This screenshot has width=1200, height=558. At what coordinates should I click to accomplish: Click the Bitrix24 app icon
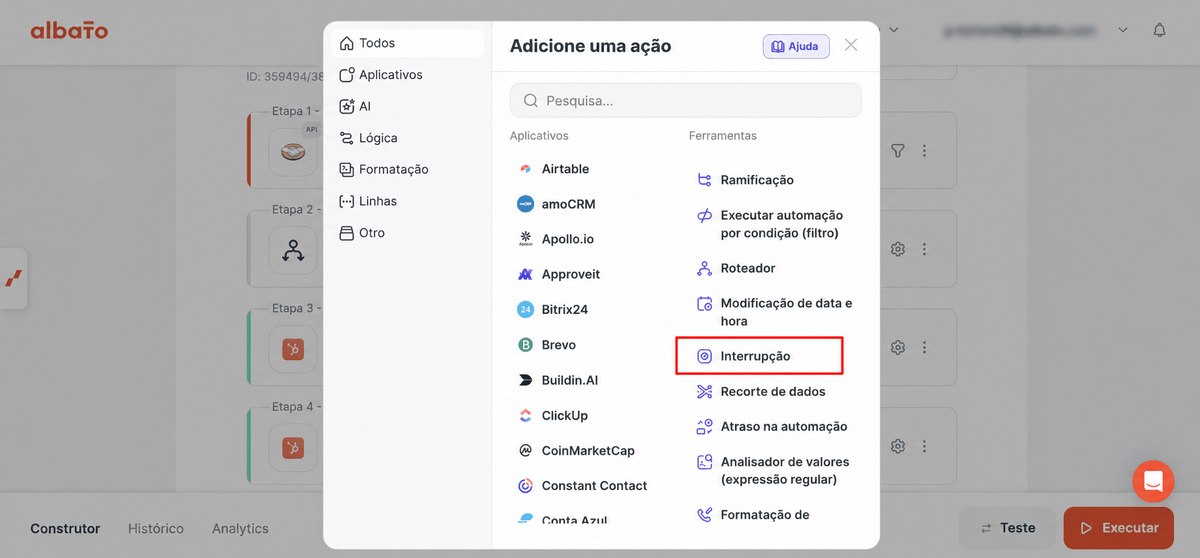[525, 310]
